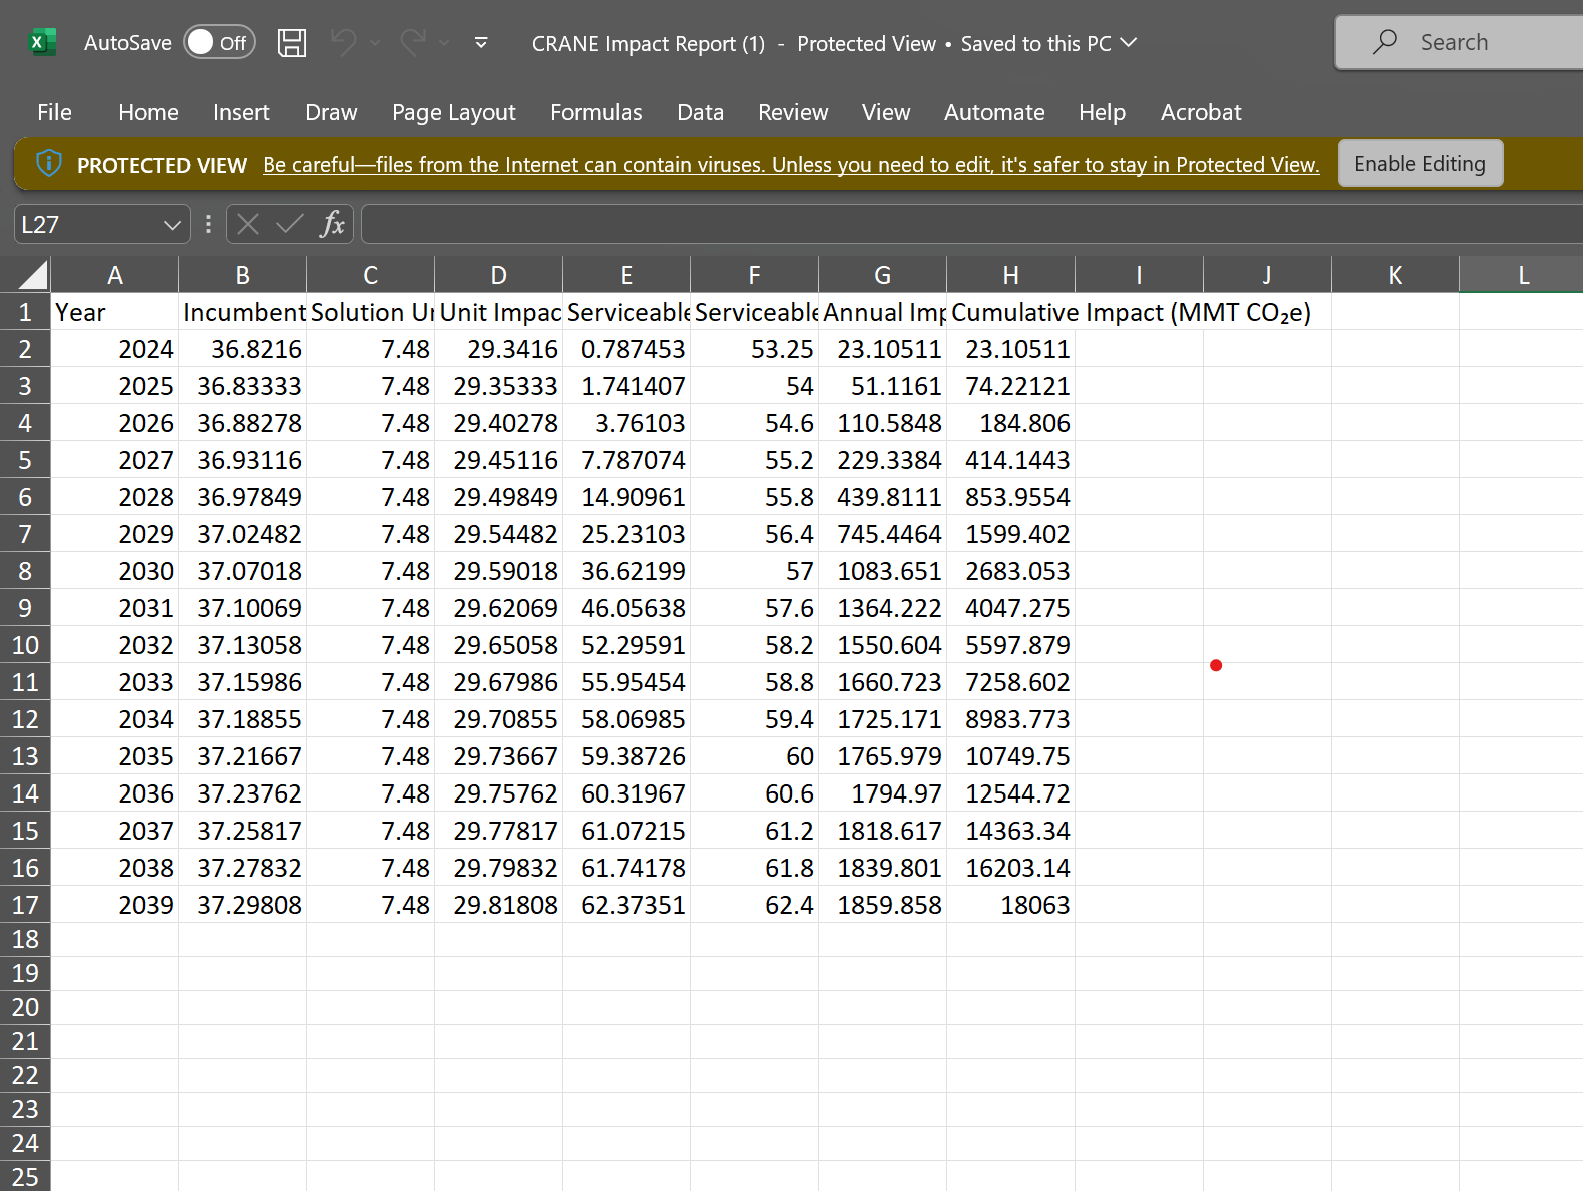Image resolution: width=1583 pixels, height=1191 pixels.
Task: Click the Search magnifier icon
Action: tap(1385, 42)
